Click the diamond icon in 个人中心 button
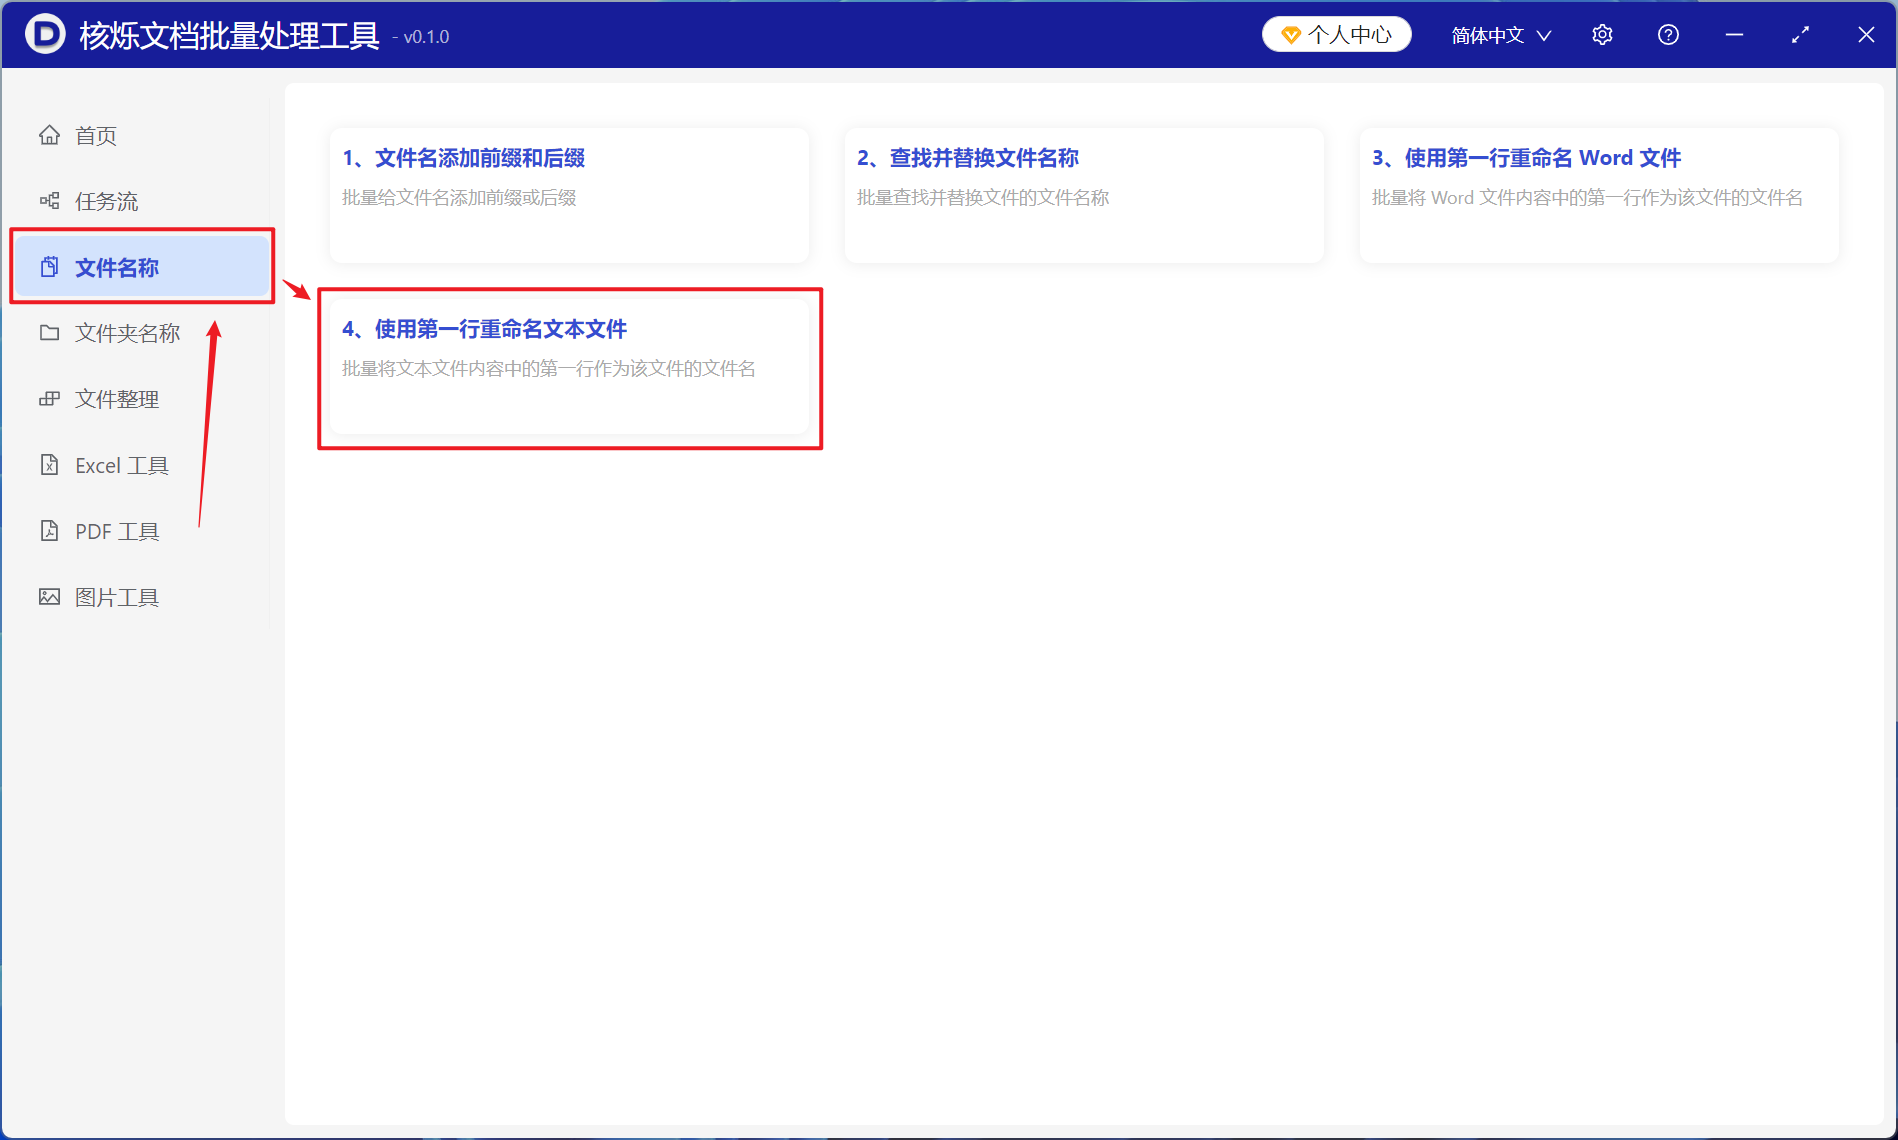This screenshot has height=1140, width=1898. pos(1290,35)
